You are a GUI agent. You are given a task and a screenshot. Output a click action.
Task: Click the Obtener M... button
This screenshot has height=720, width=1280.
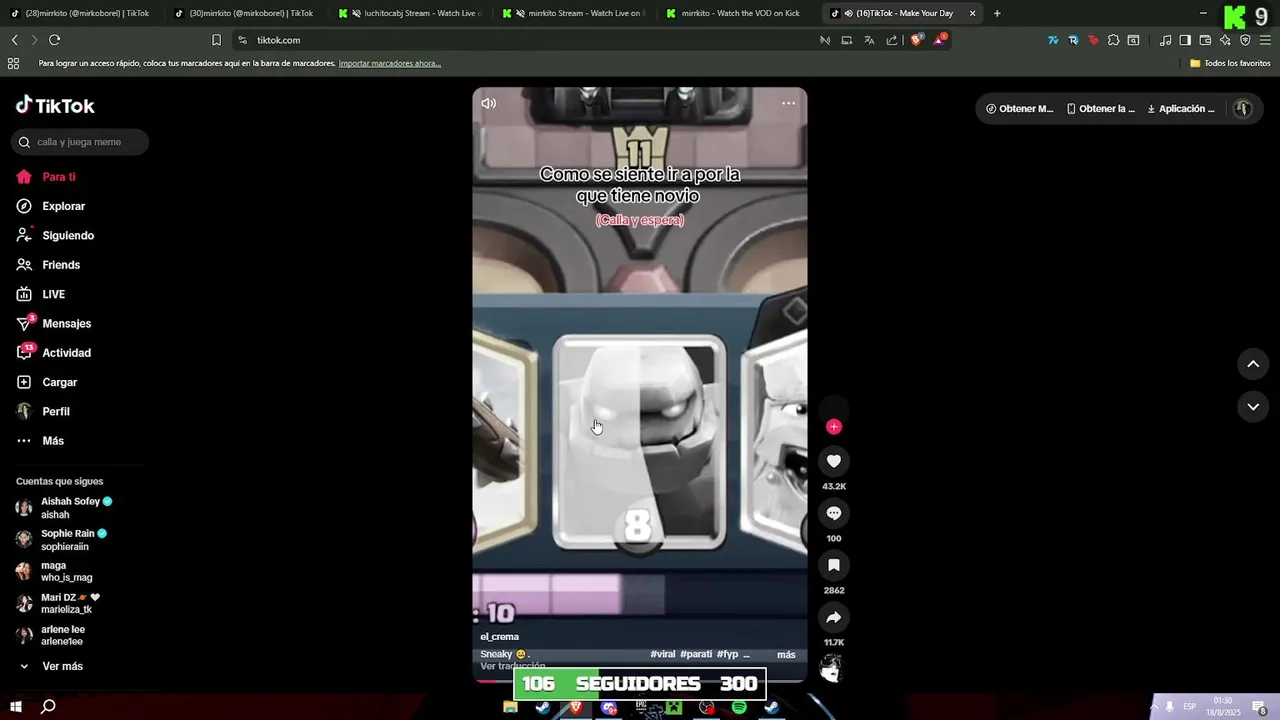1020,109
